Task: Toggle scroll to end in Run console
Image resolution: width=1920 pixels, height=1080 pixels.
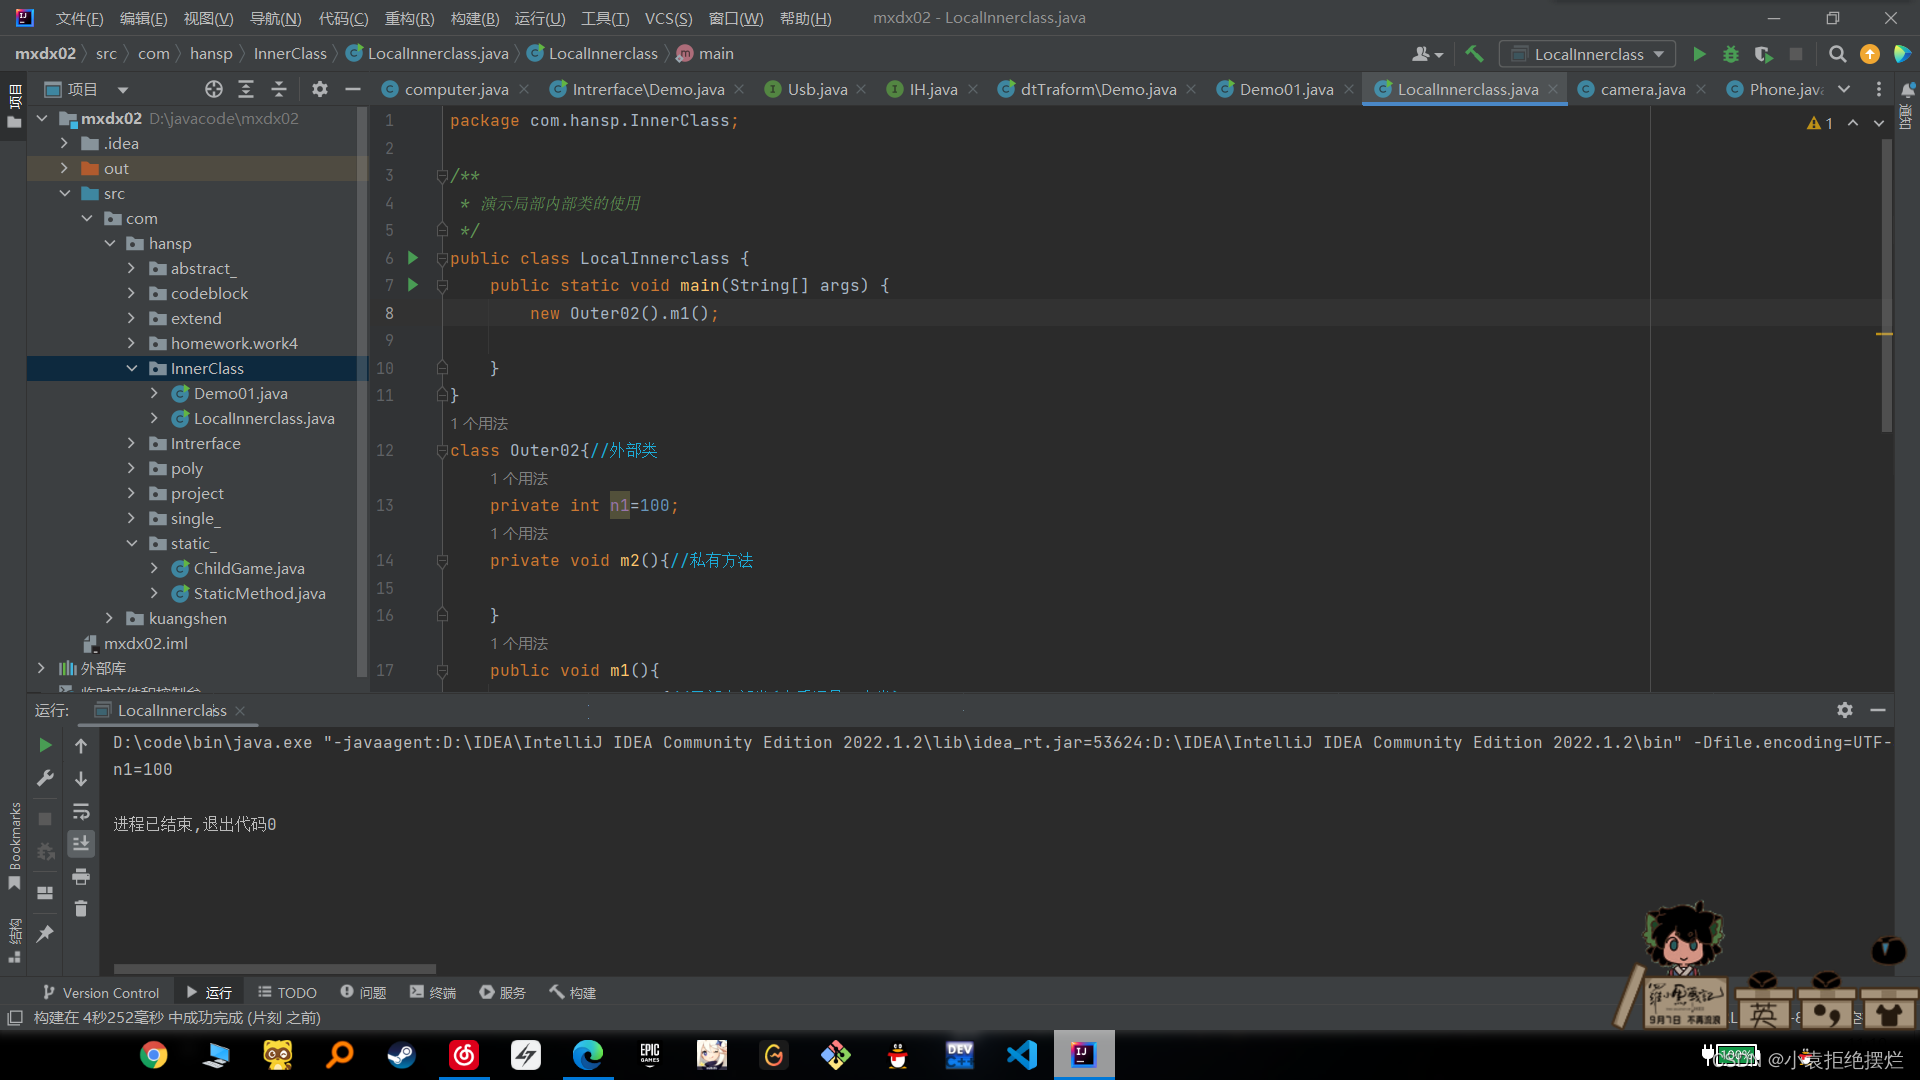Action: [81, 844]
